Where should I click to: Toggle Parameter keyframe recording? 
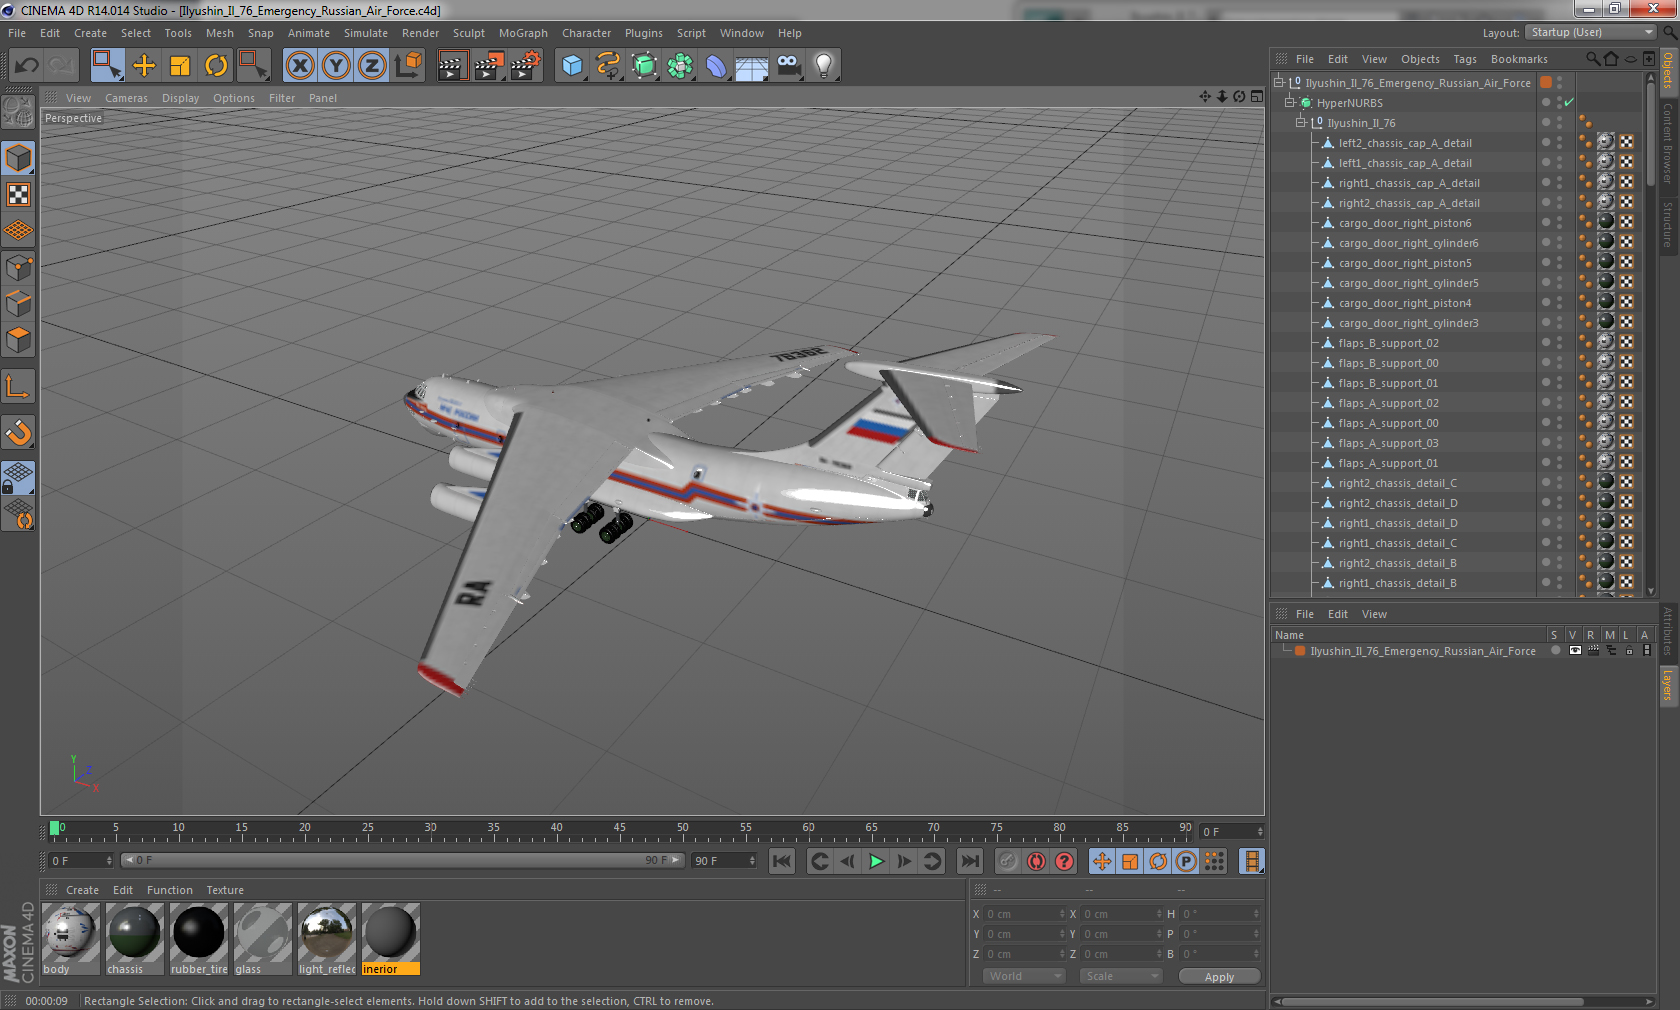(1186, 861)
